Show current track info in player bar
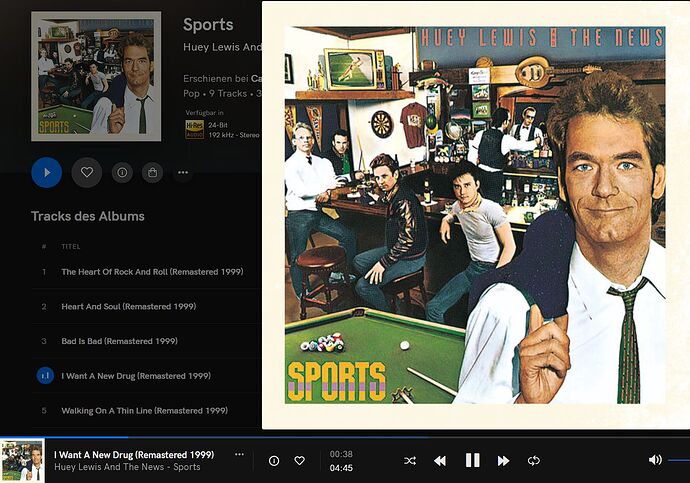This screenshot has height=483, width=690. point(274,461)
